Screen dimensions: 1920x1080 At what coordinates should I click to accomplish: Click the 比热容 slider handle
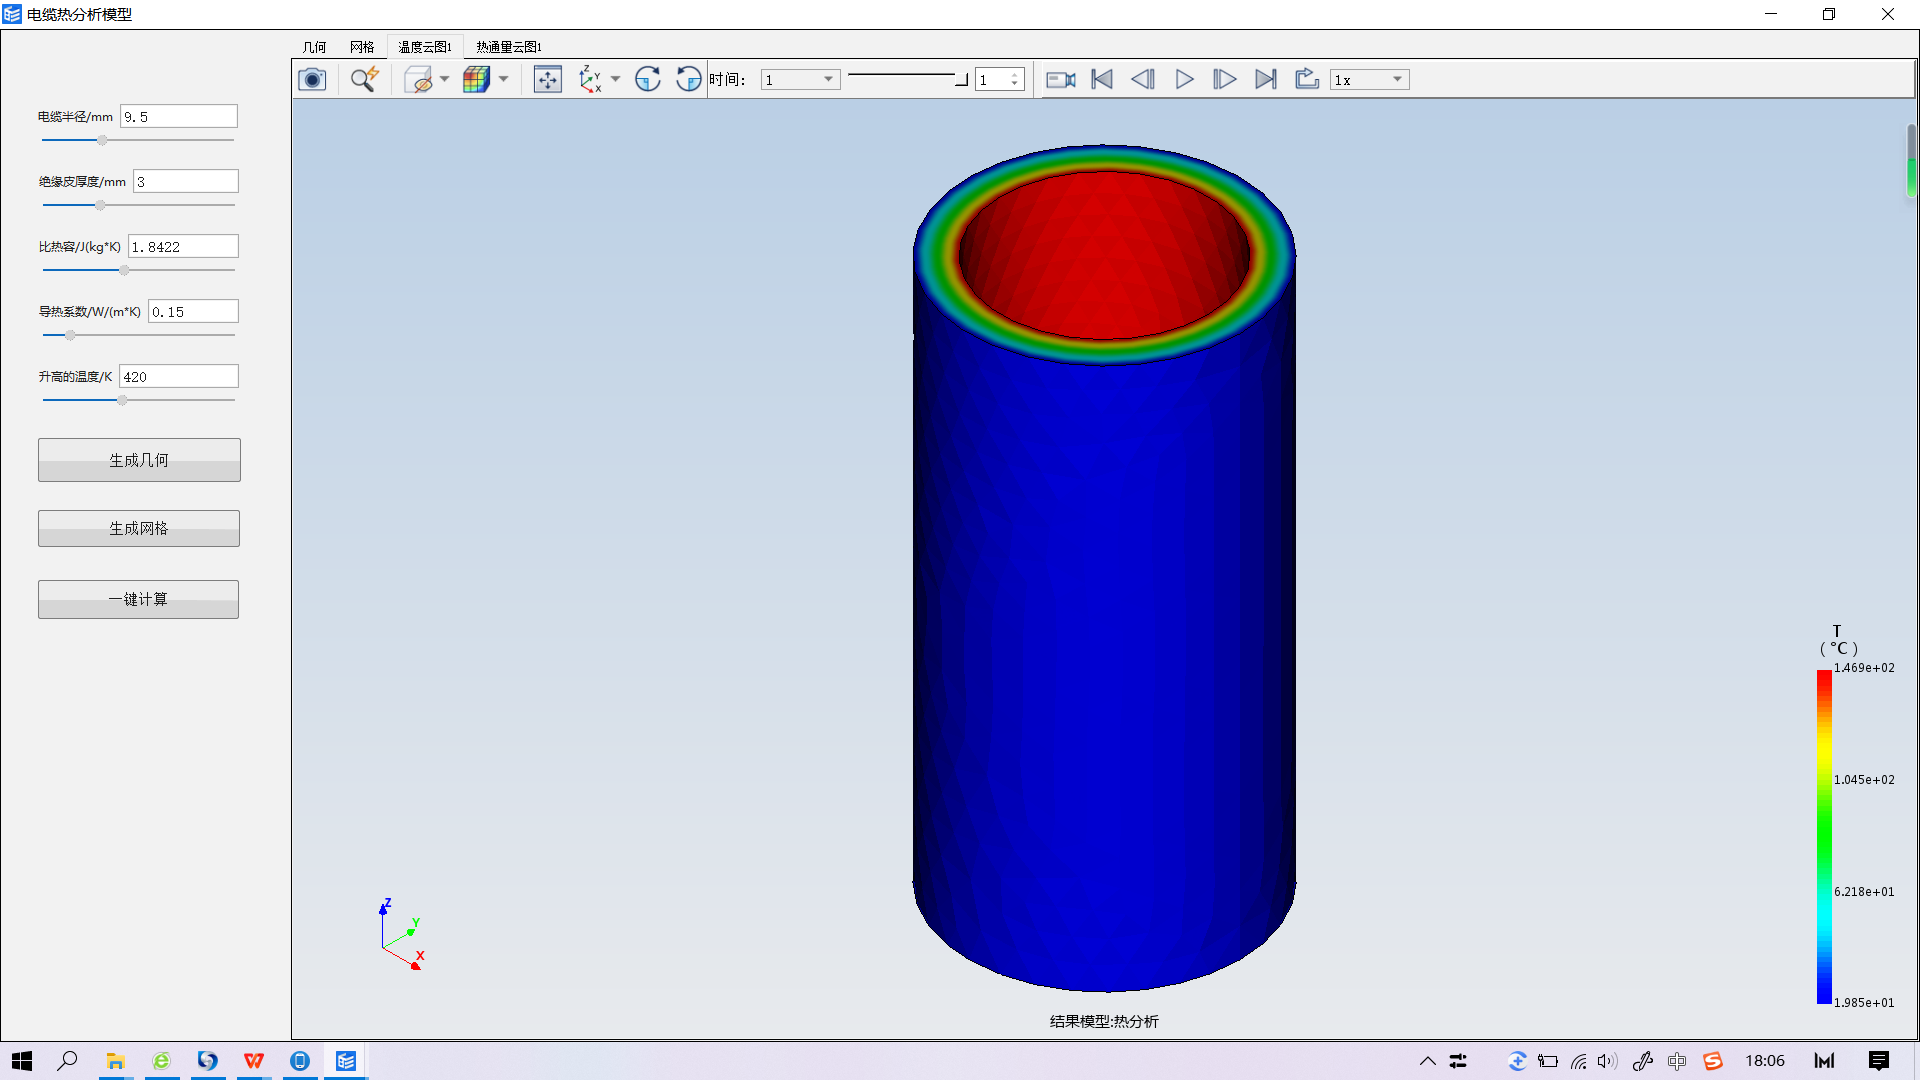coord(124,270)
